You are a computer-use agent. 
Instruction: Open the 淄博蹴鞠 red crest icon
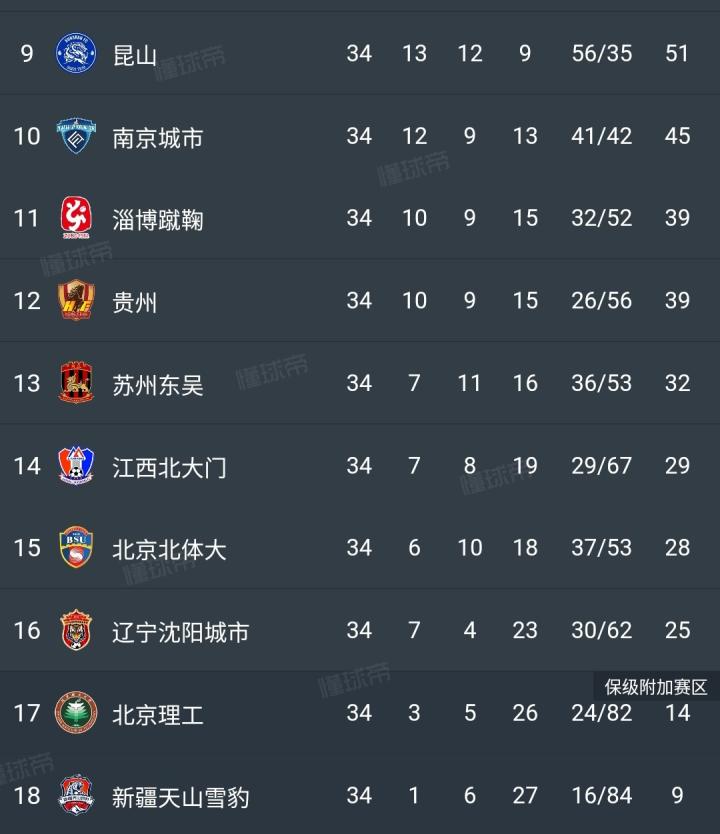click(76, 218)
